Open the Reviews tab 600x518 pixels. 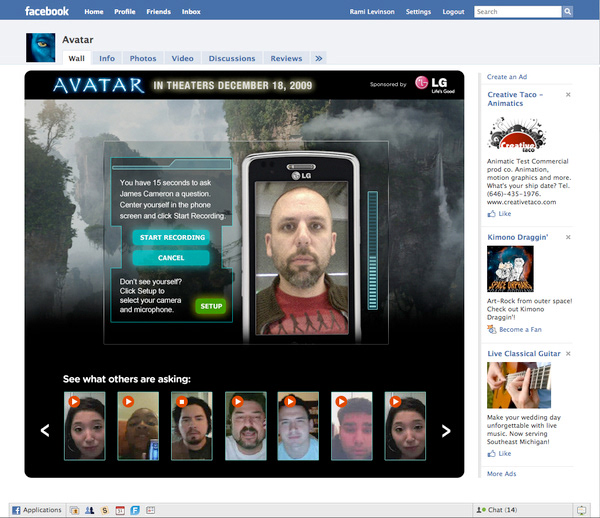pos(286,58)
